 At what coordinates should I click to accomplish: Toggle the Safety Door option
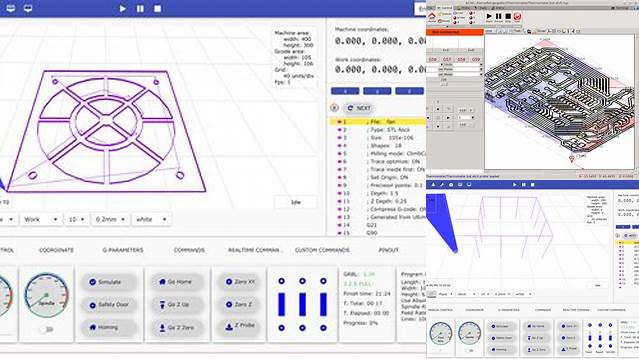click(x=109, y=305)
